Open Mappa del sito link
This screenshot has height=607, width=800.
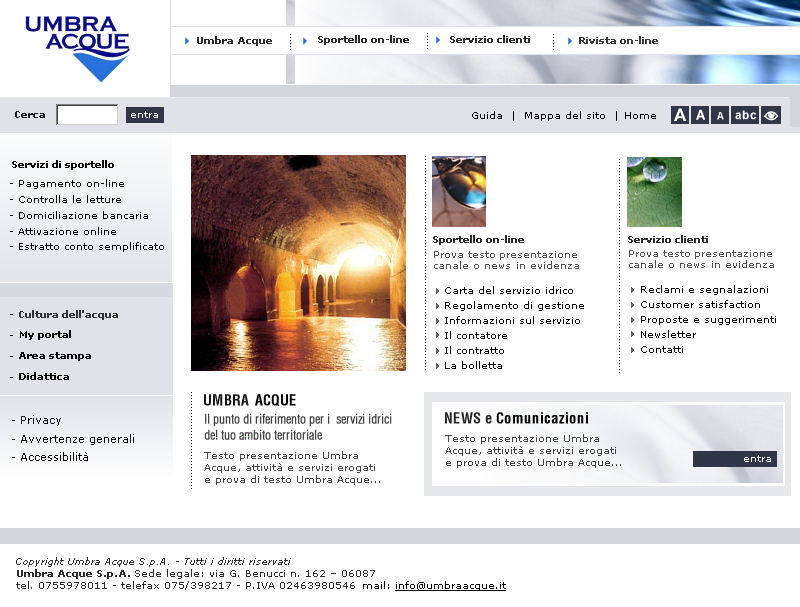pyautogui.click(x=564, y=116)
